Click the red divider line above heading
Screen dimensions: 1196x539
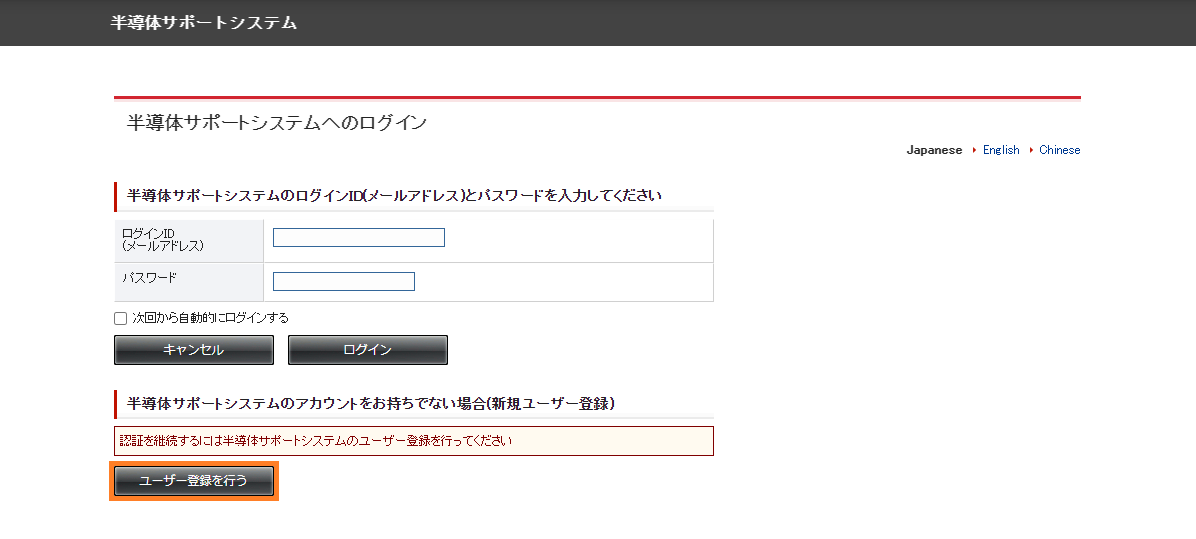597,98
